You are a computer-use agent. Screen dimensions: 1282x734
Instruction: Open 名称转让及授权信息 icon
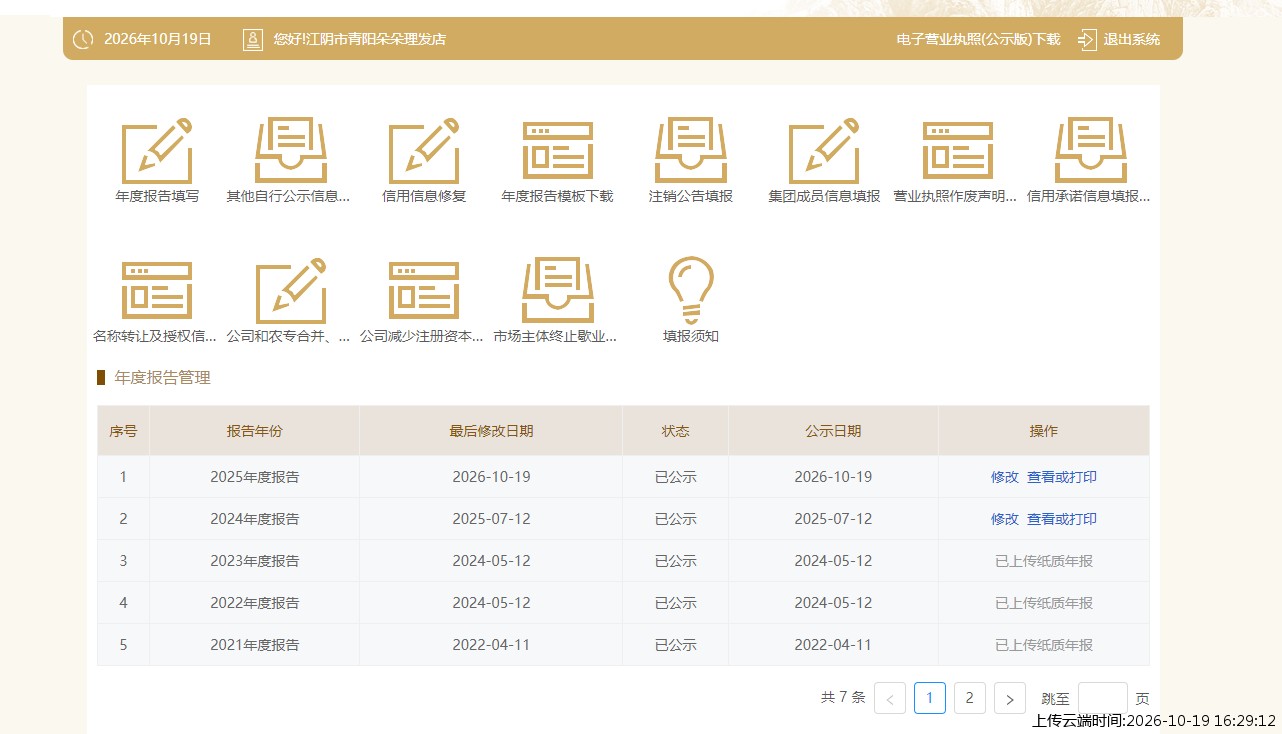[x=156, y=291]
